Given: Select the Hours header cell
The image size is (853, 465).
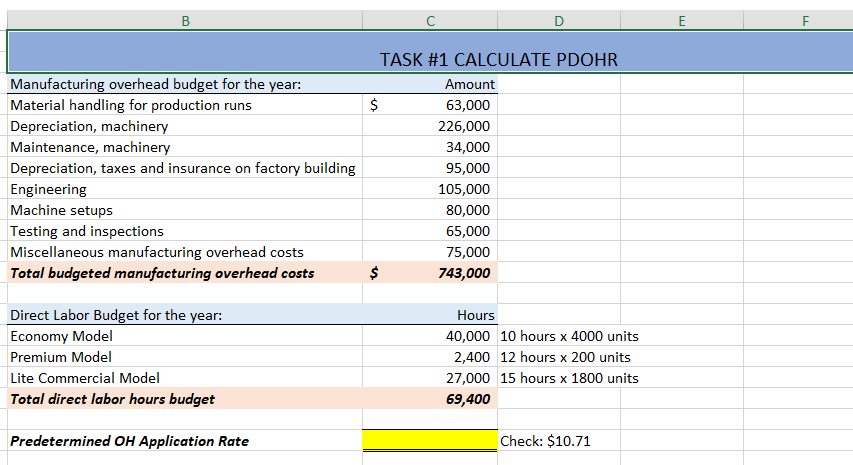Looking at the screenshot, I should coord(430,315).
